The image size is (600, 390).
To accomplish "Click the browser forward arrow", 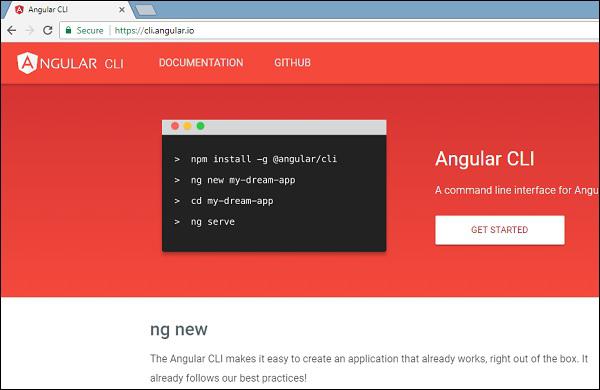I will pyautogui.click(x=30, y=30).
